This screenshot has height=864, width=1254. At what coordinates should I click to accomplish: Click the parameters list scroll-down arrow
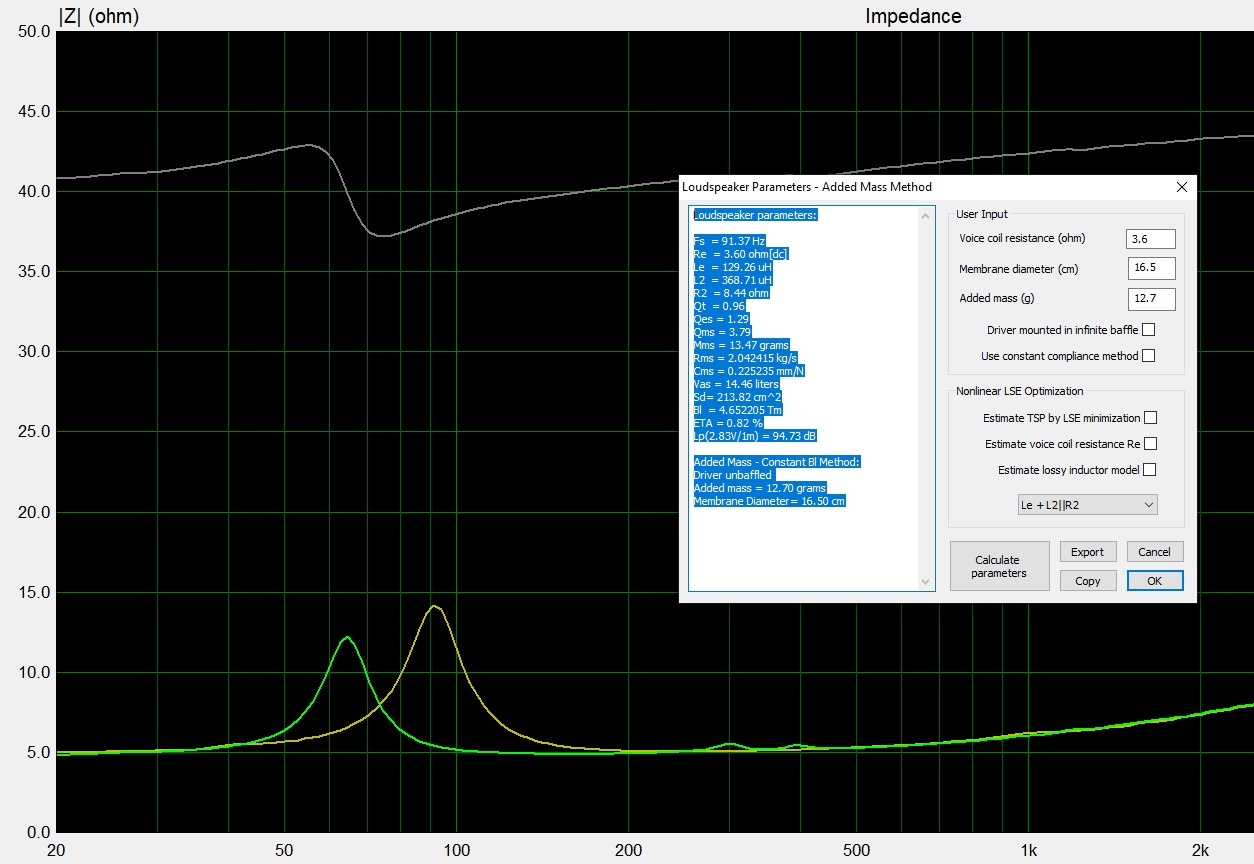click(925, 582)
